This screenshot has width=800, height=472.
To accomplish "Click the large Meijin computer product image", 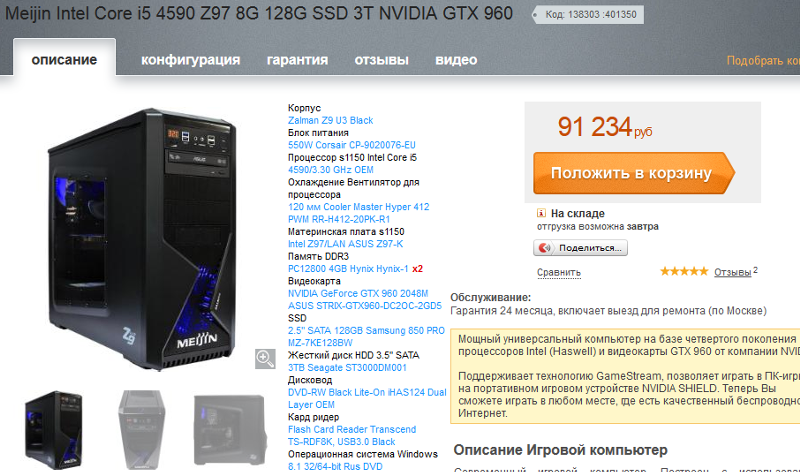I will tap(143, 239).
